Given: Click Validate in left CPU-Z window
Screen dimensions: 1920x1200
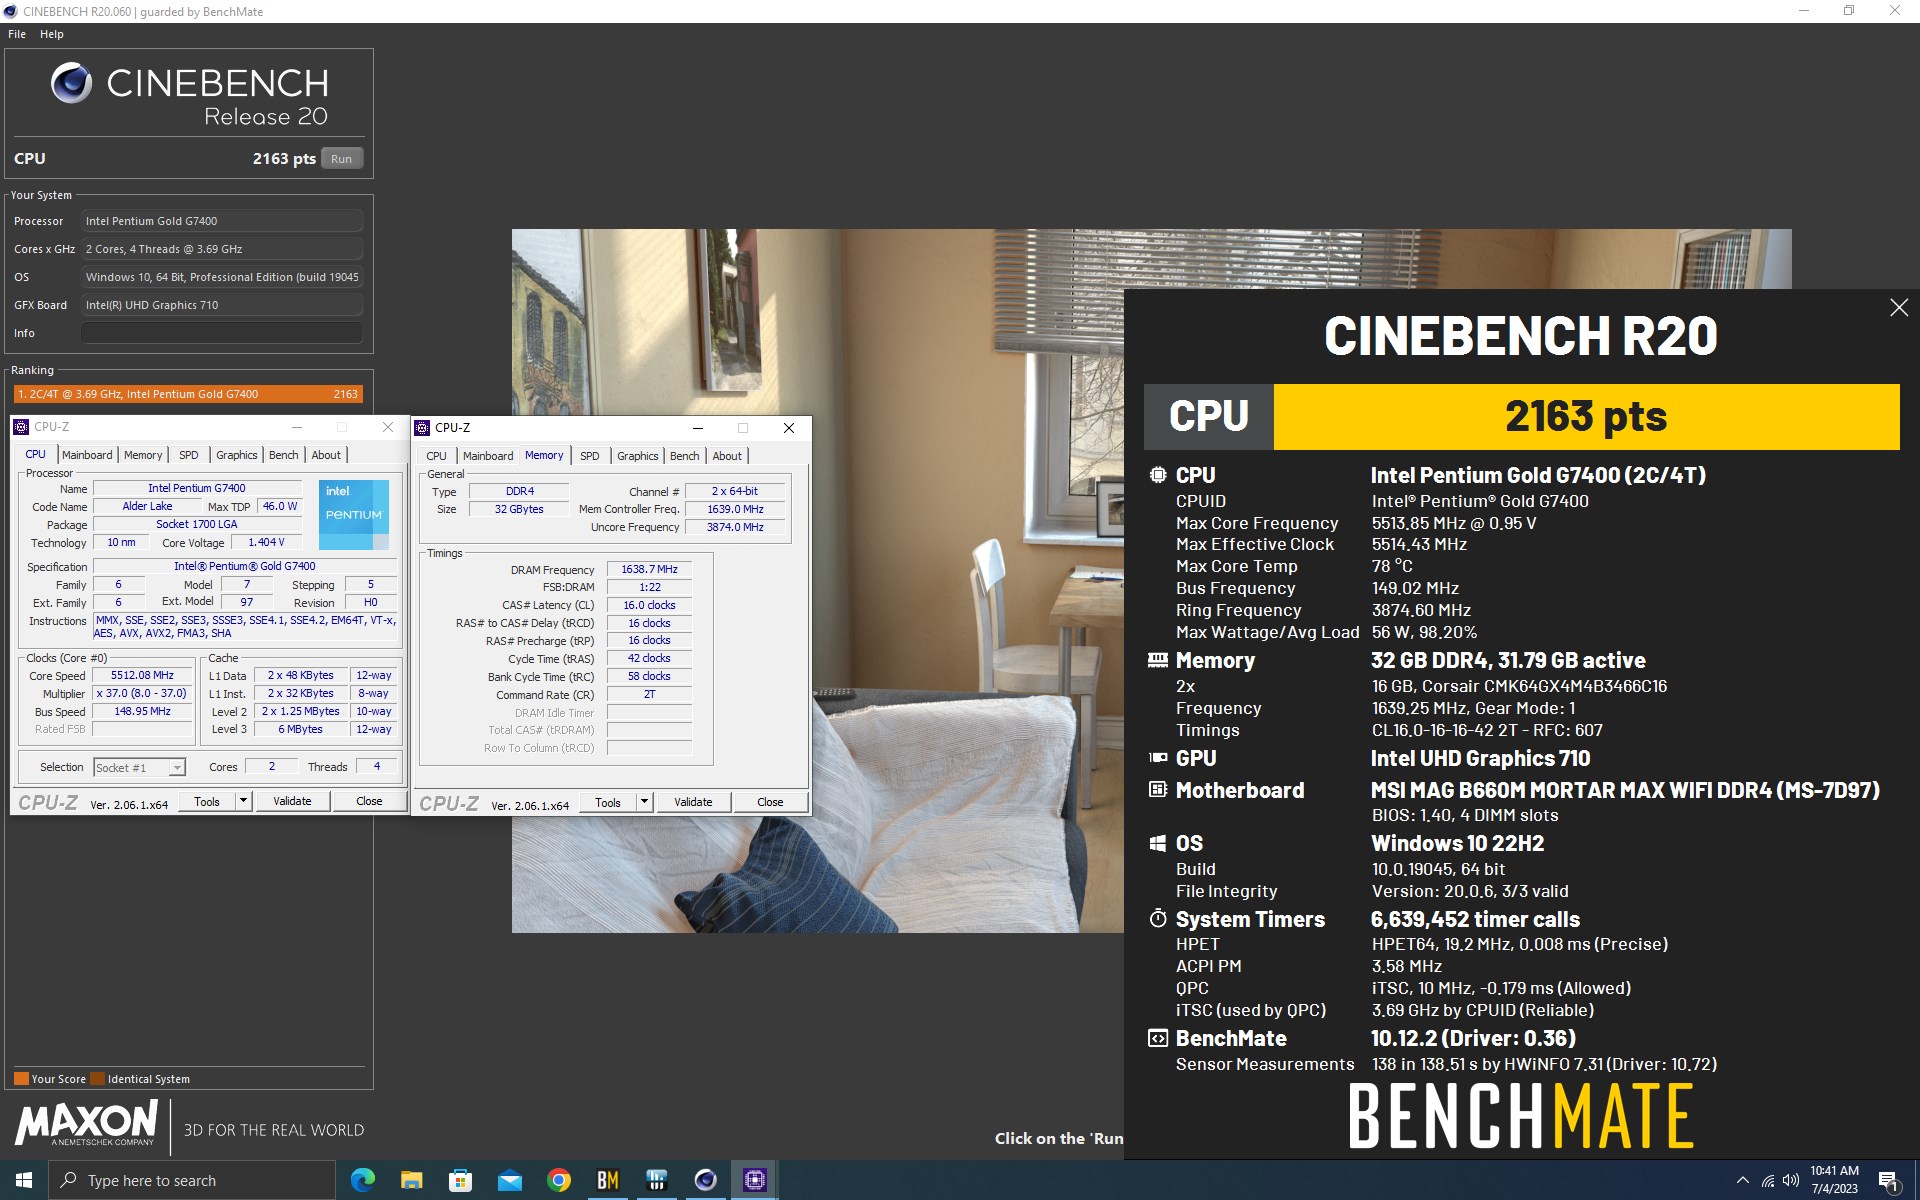Looking at the screenshot, I should tap(292, 801).
